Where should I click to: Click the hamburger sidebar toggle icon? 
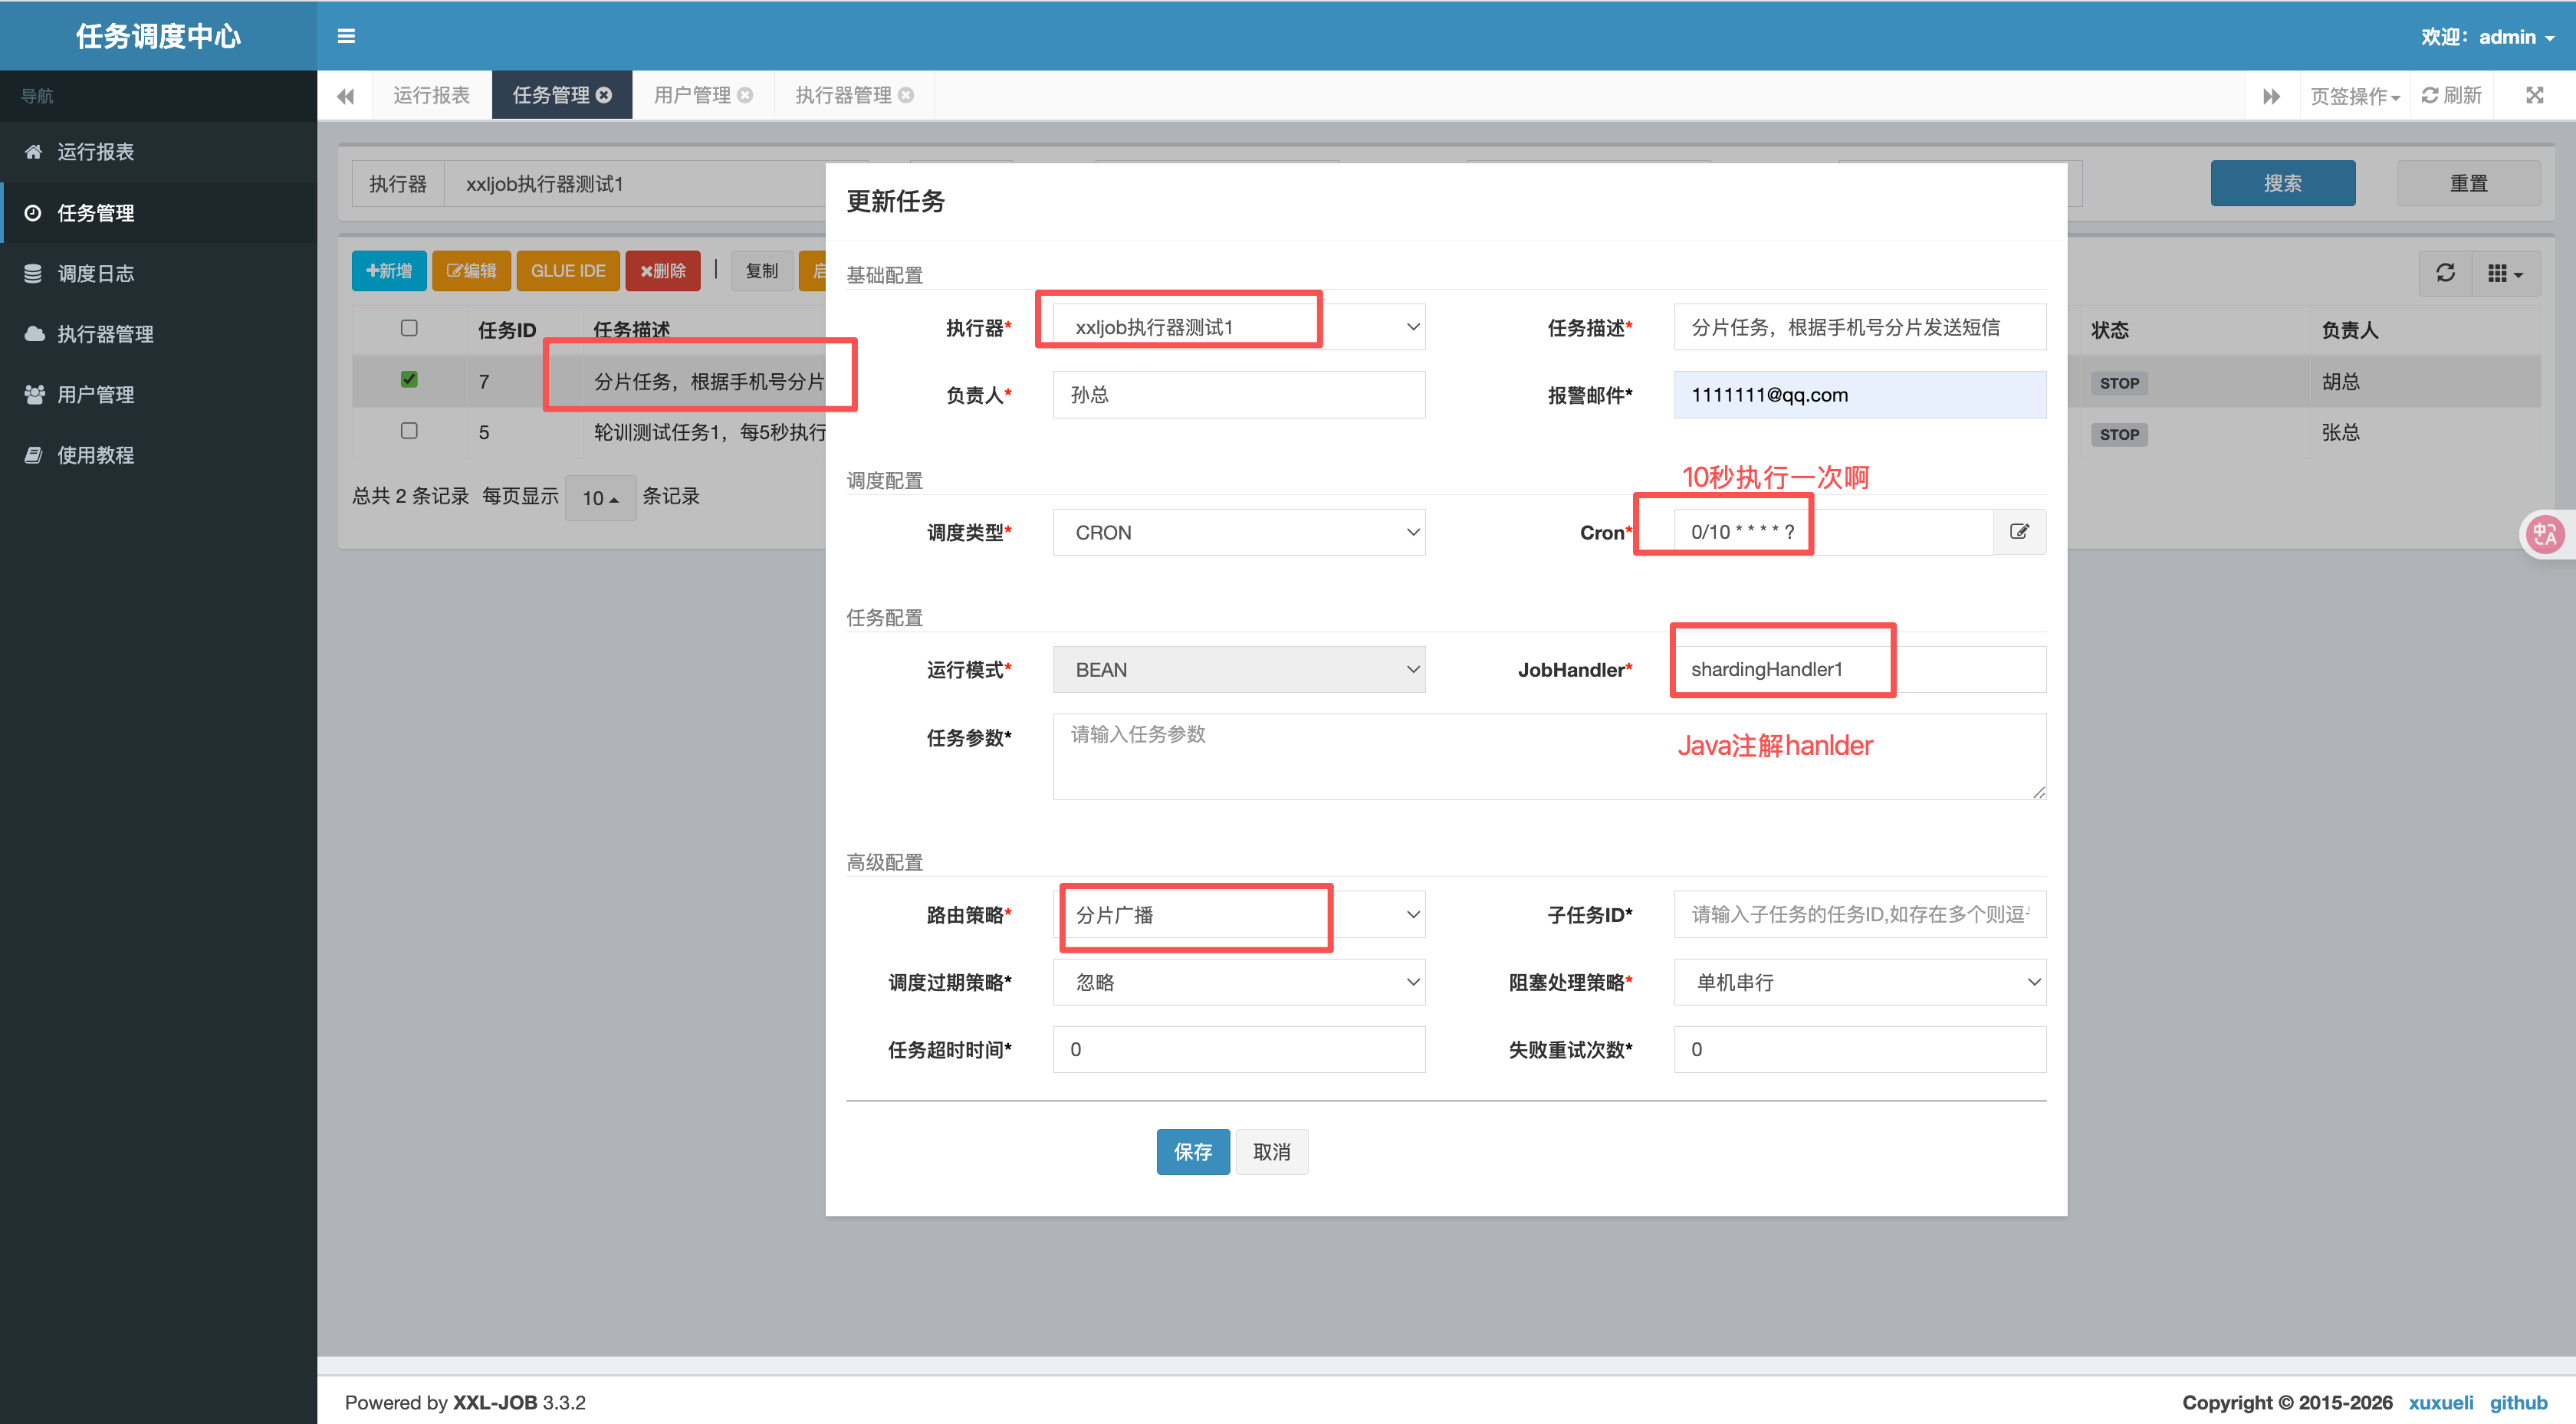(x=346, y=36)
